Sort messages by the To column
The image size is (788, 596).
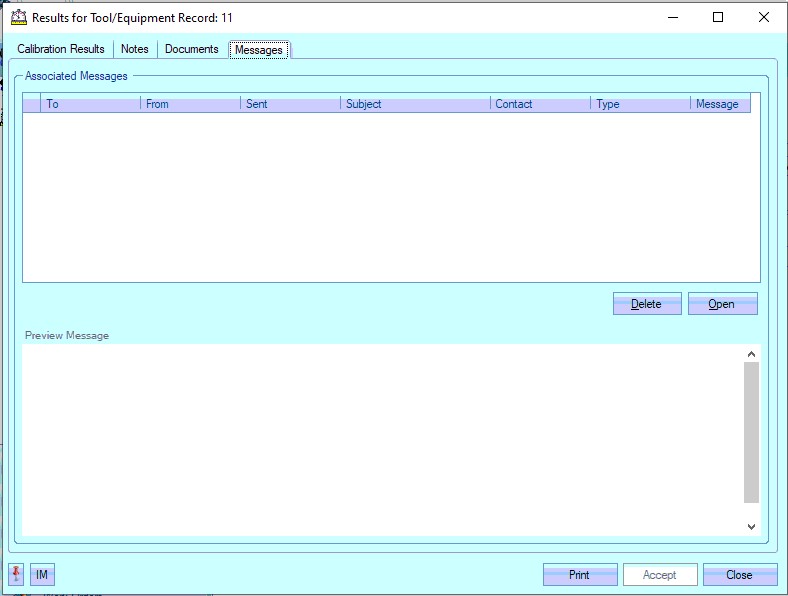point(90,104)
